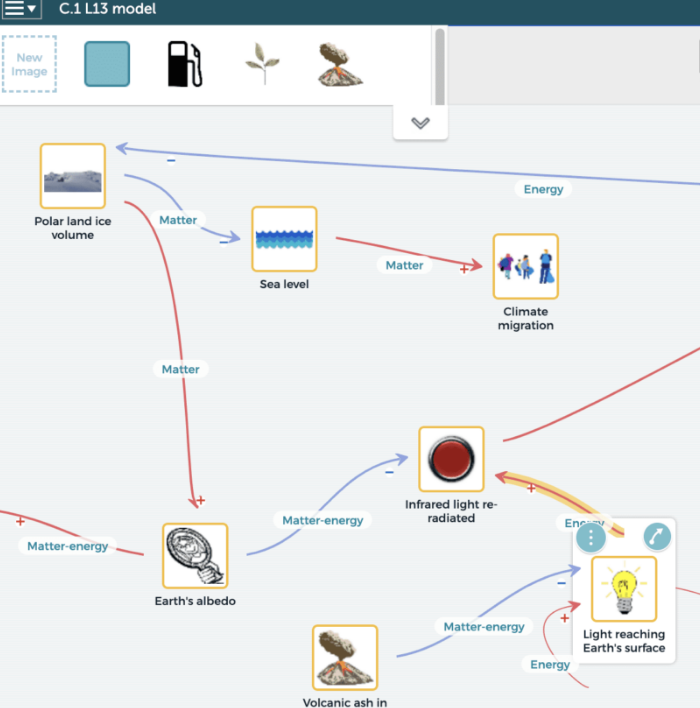700x708 pixels.
Task: Select the Polar land ice volume node
Action: [x=72, y=176]
